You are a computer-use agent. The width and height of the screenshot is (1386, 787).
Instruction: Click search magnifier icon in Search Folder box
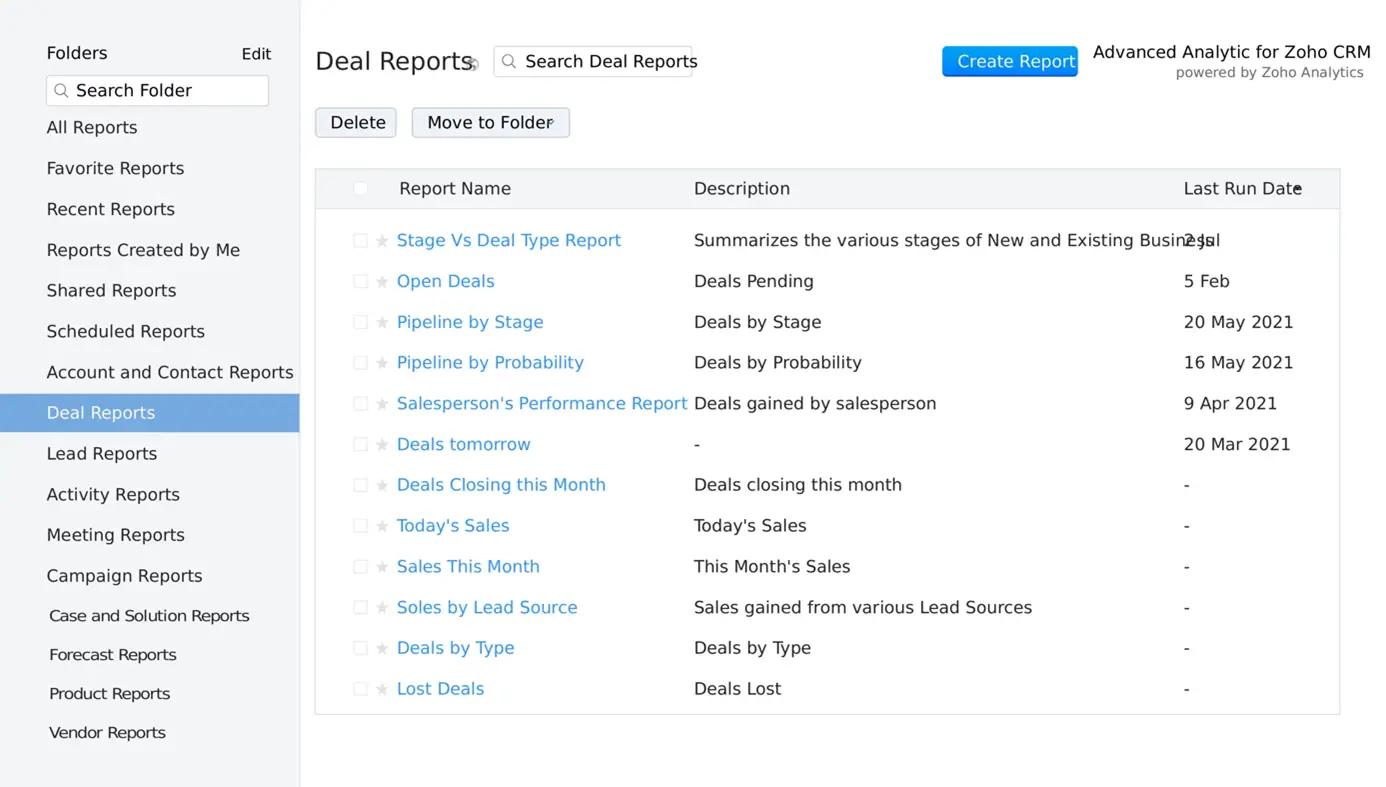click(x=61, y=91)
